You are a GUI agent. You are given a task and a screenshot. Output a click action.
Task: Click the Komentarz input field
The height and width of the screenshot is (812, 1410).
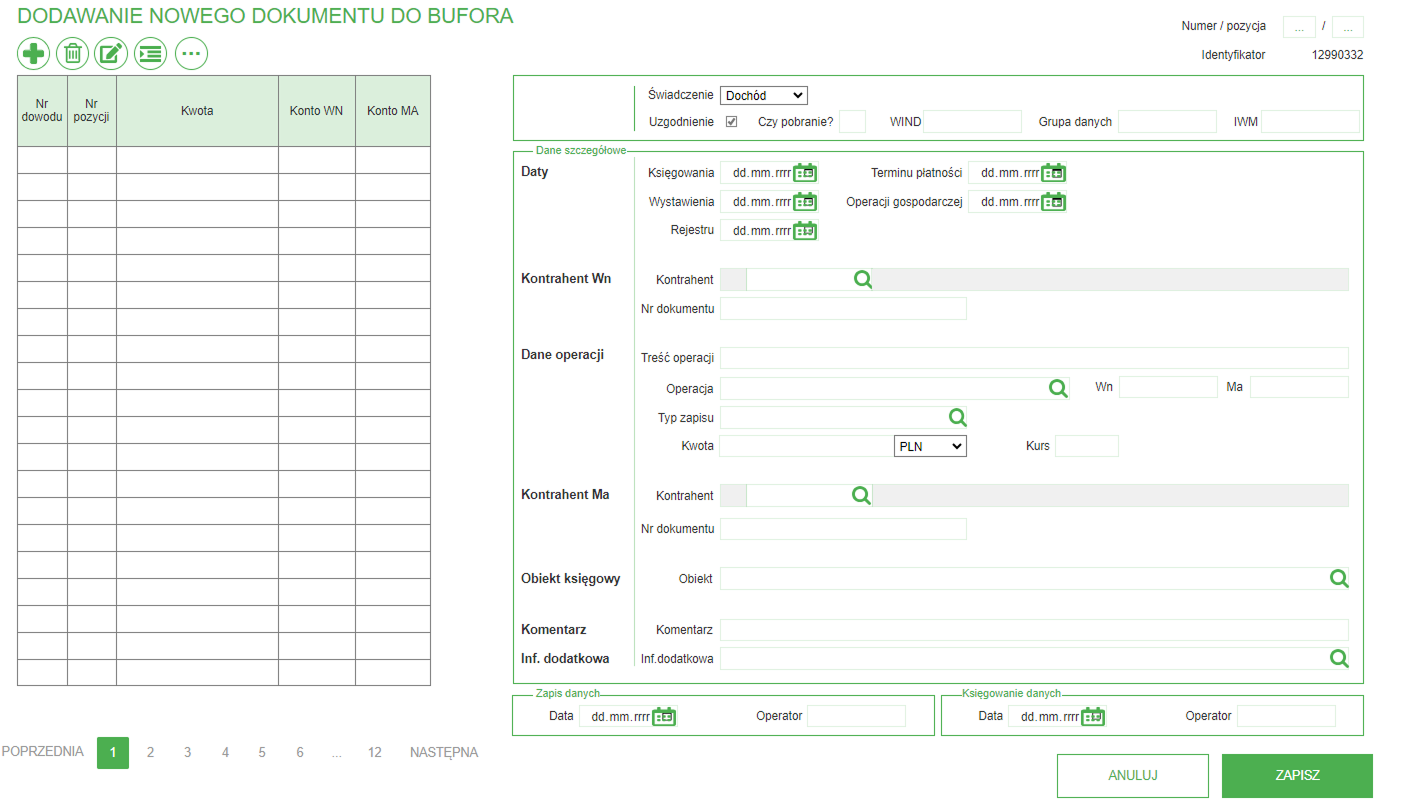[x=1034, y=630]
